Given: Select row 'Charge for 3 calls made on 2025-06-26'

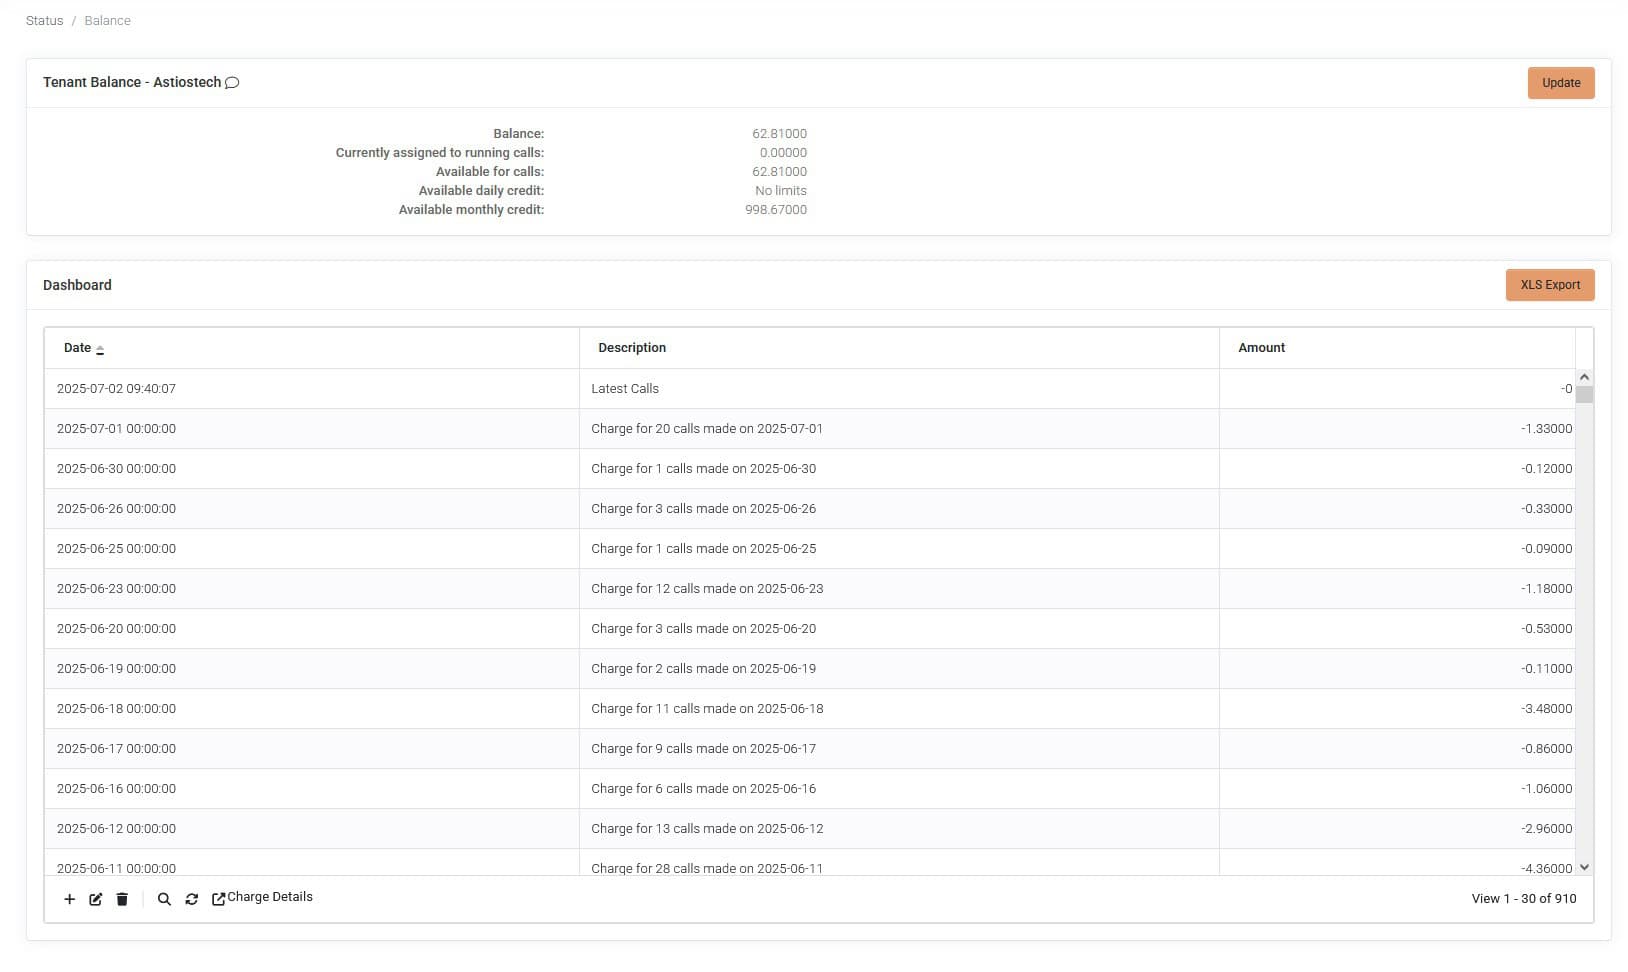Looking at the screenshot, I should (x=810, y=509).
